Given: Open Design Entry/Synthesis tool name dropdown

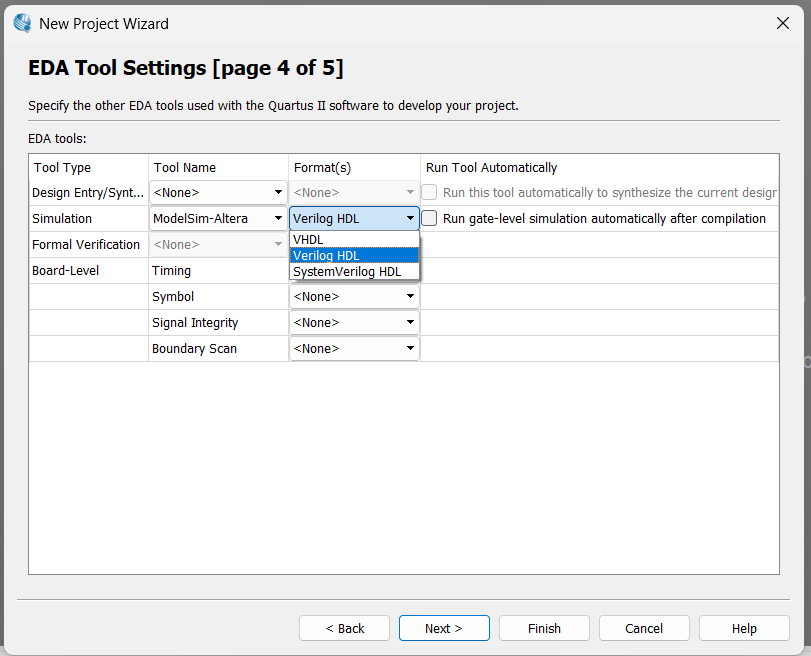Looking at the screenshot, I should pos(218,192).
